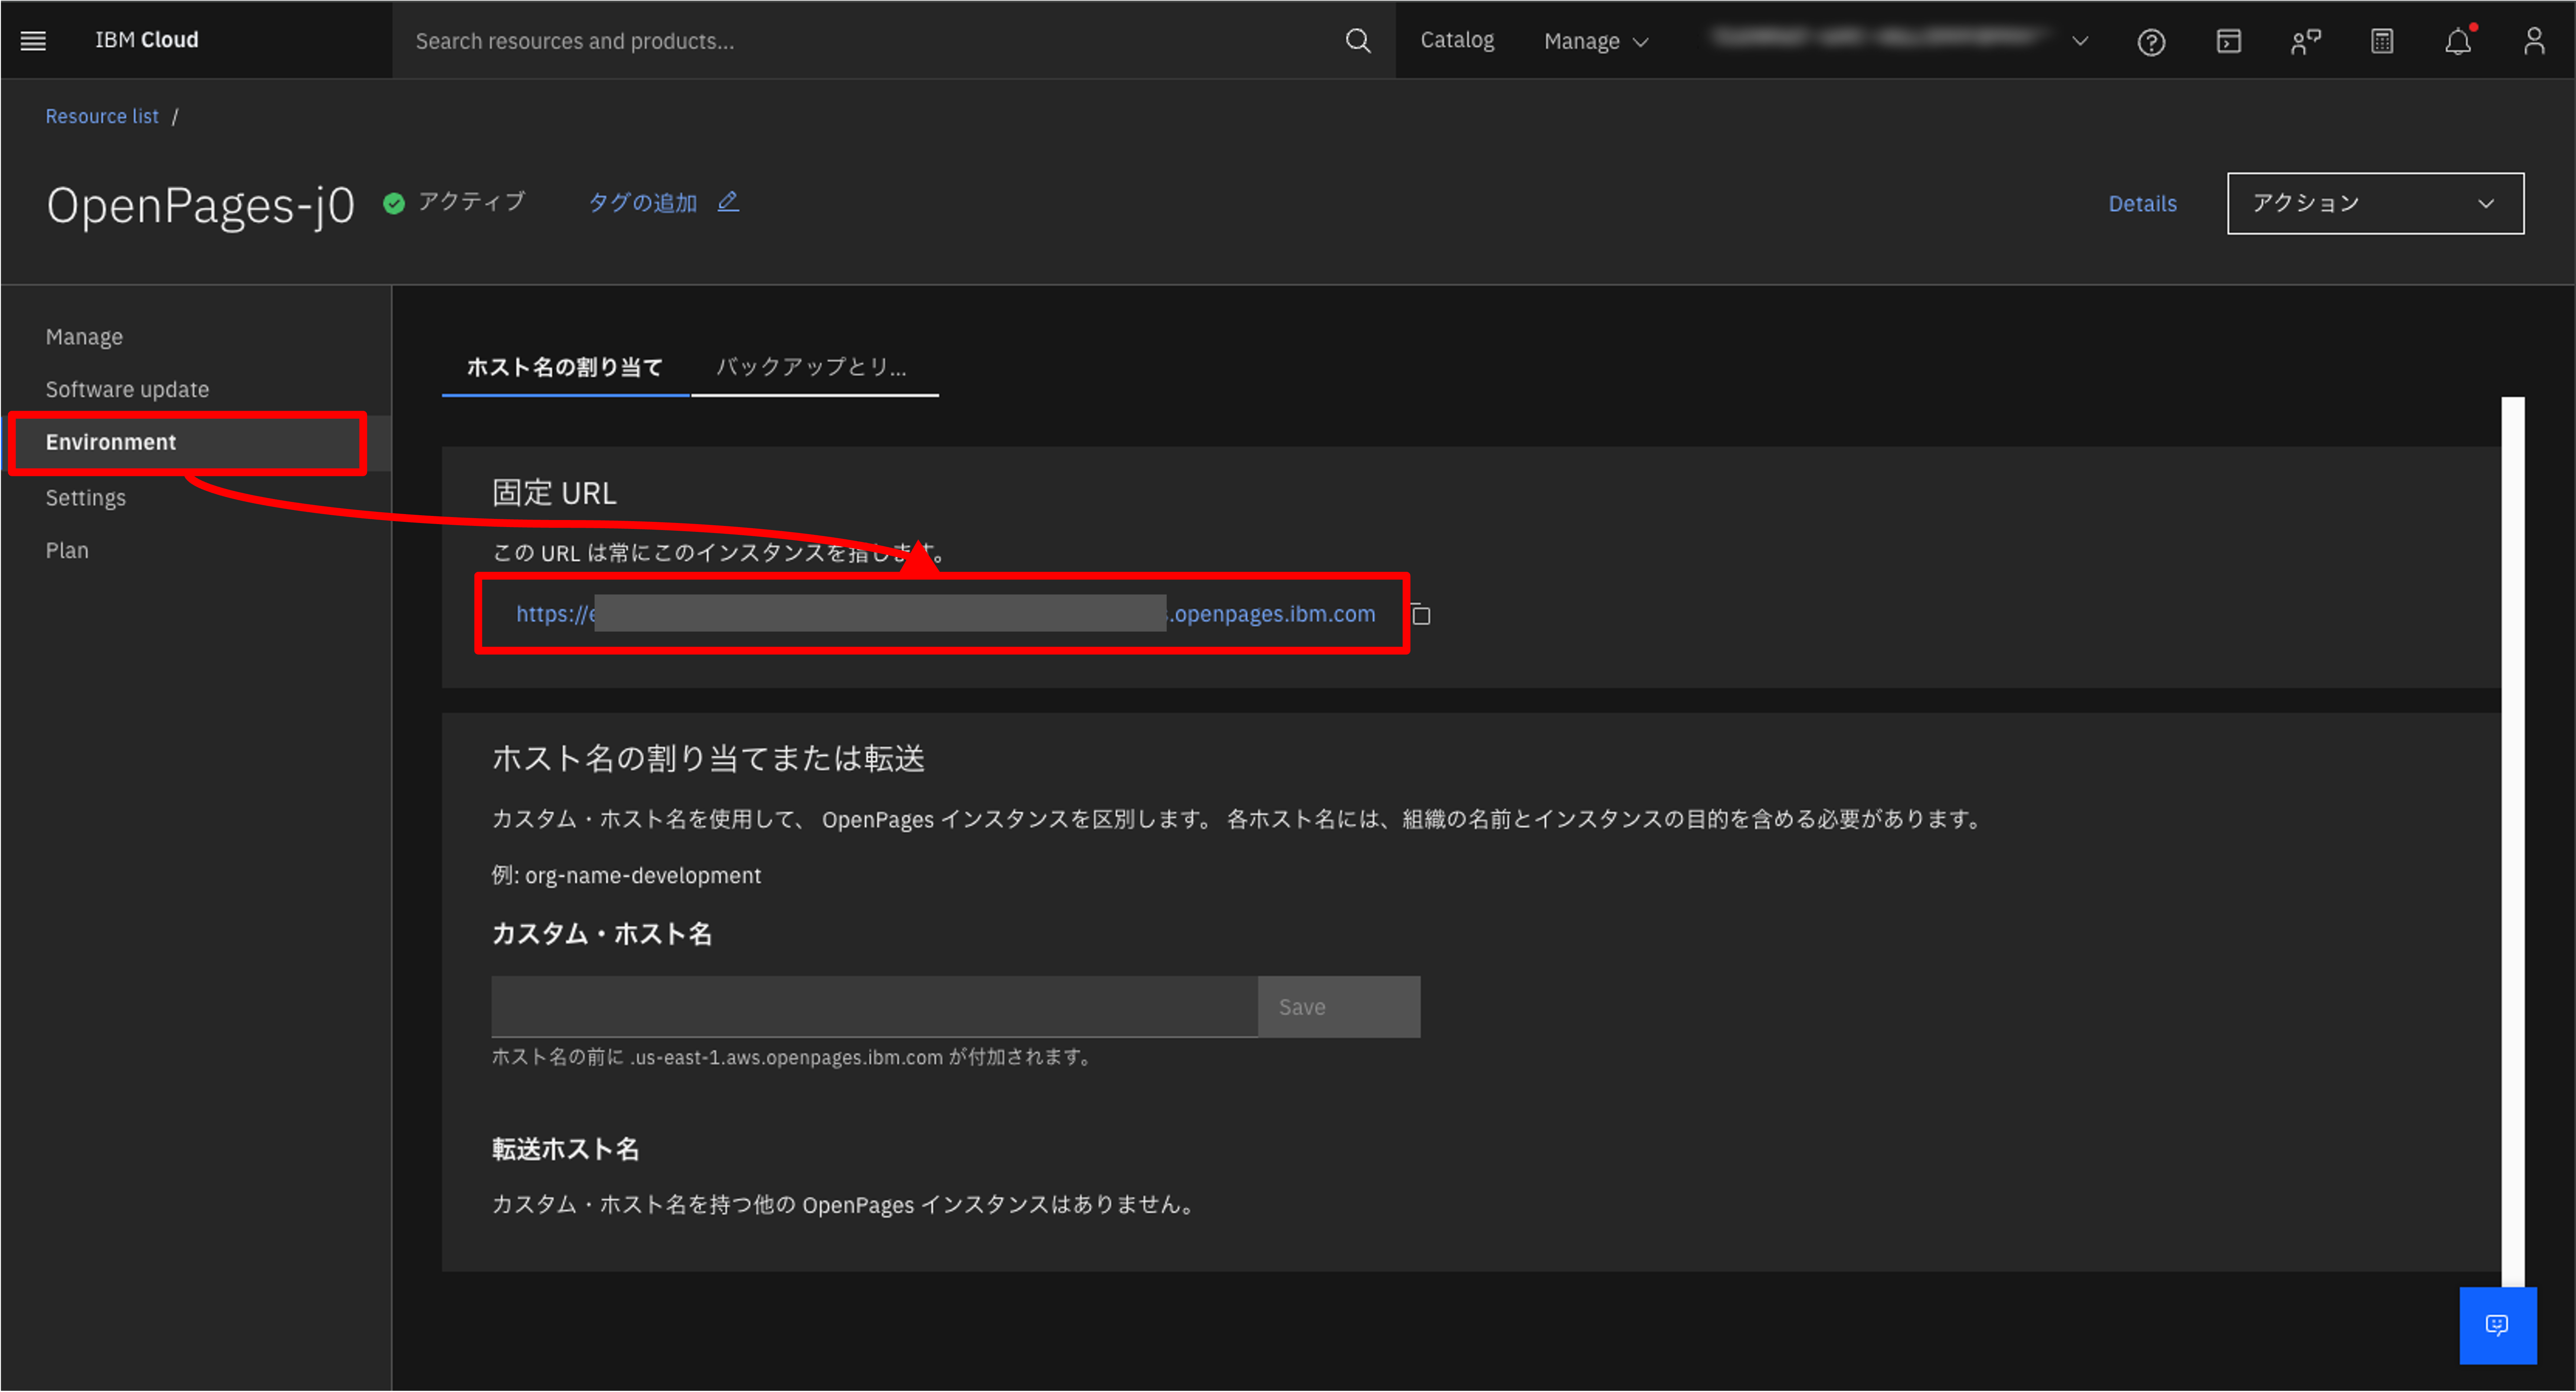
Task: Expand the アクション dropdown
Action: pos(2374,203)
